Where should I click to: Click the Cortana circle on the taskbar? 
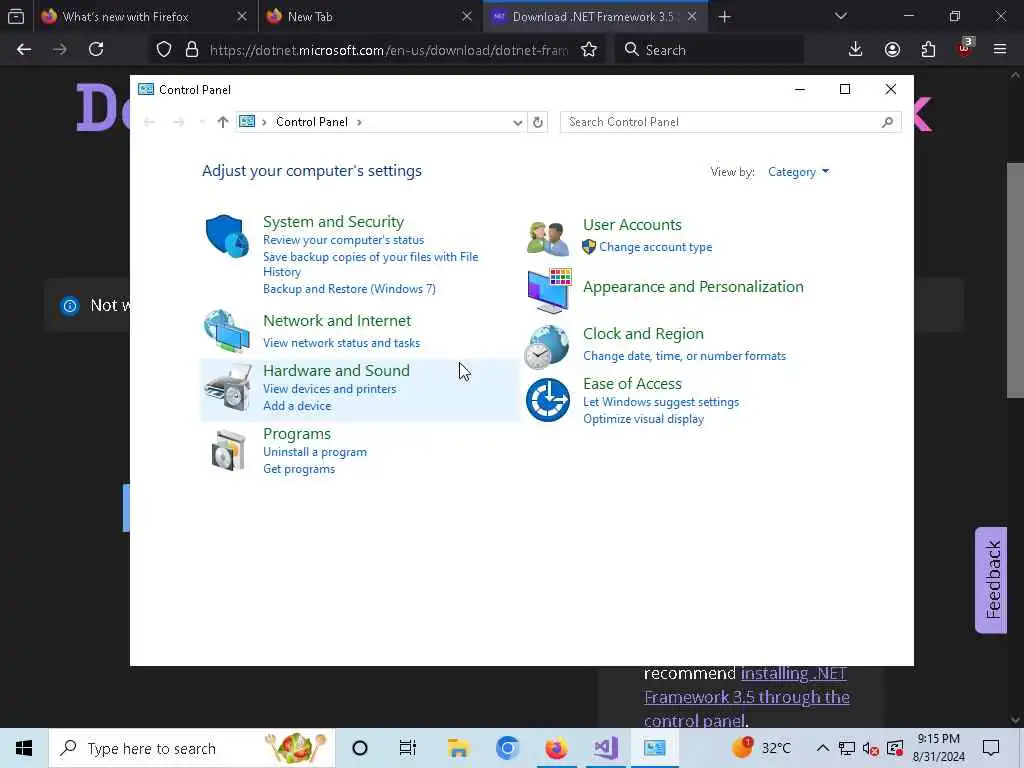[360, 748]
